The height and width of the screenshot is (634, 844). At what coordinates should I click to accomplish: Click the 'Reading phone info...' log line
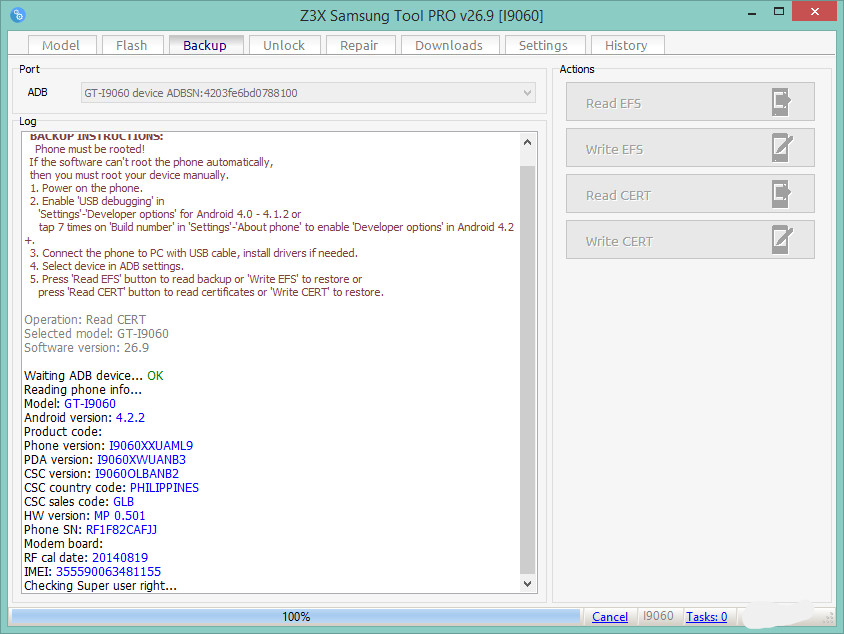(83, 390)
